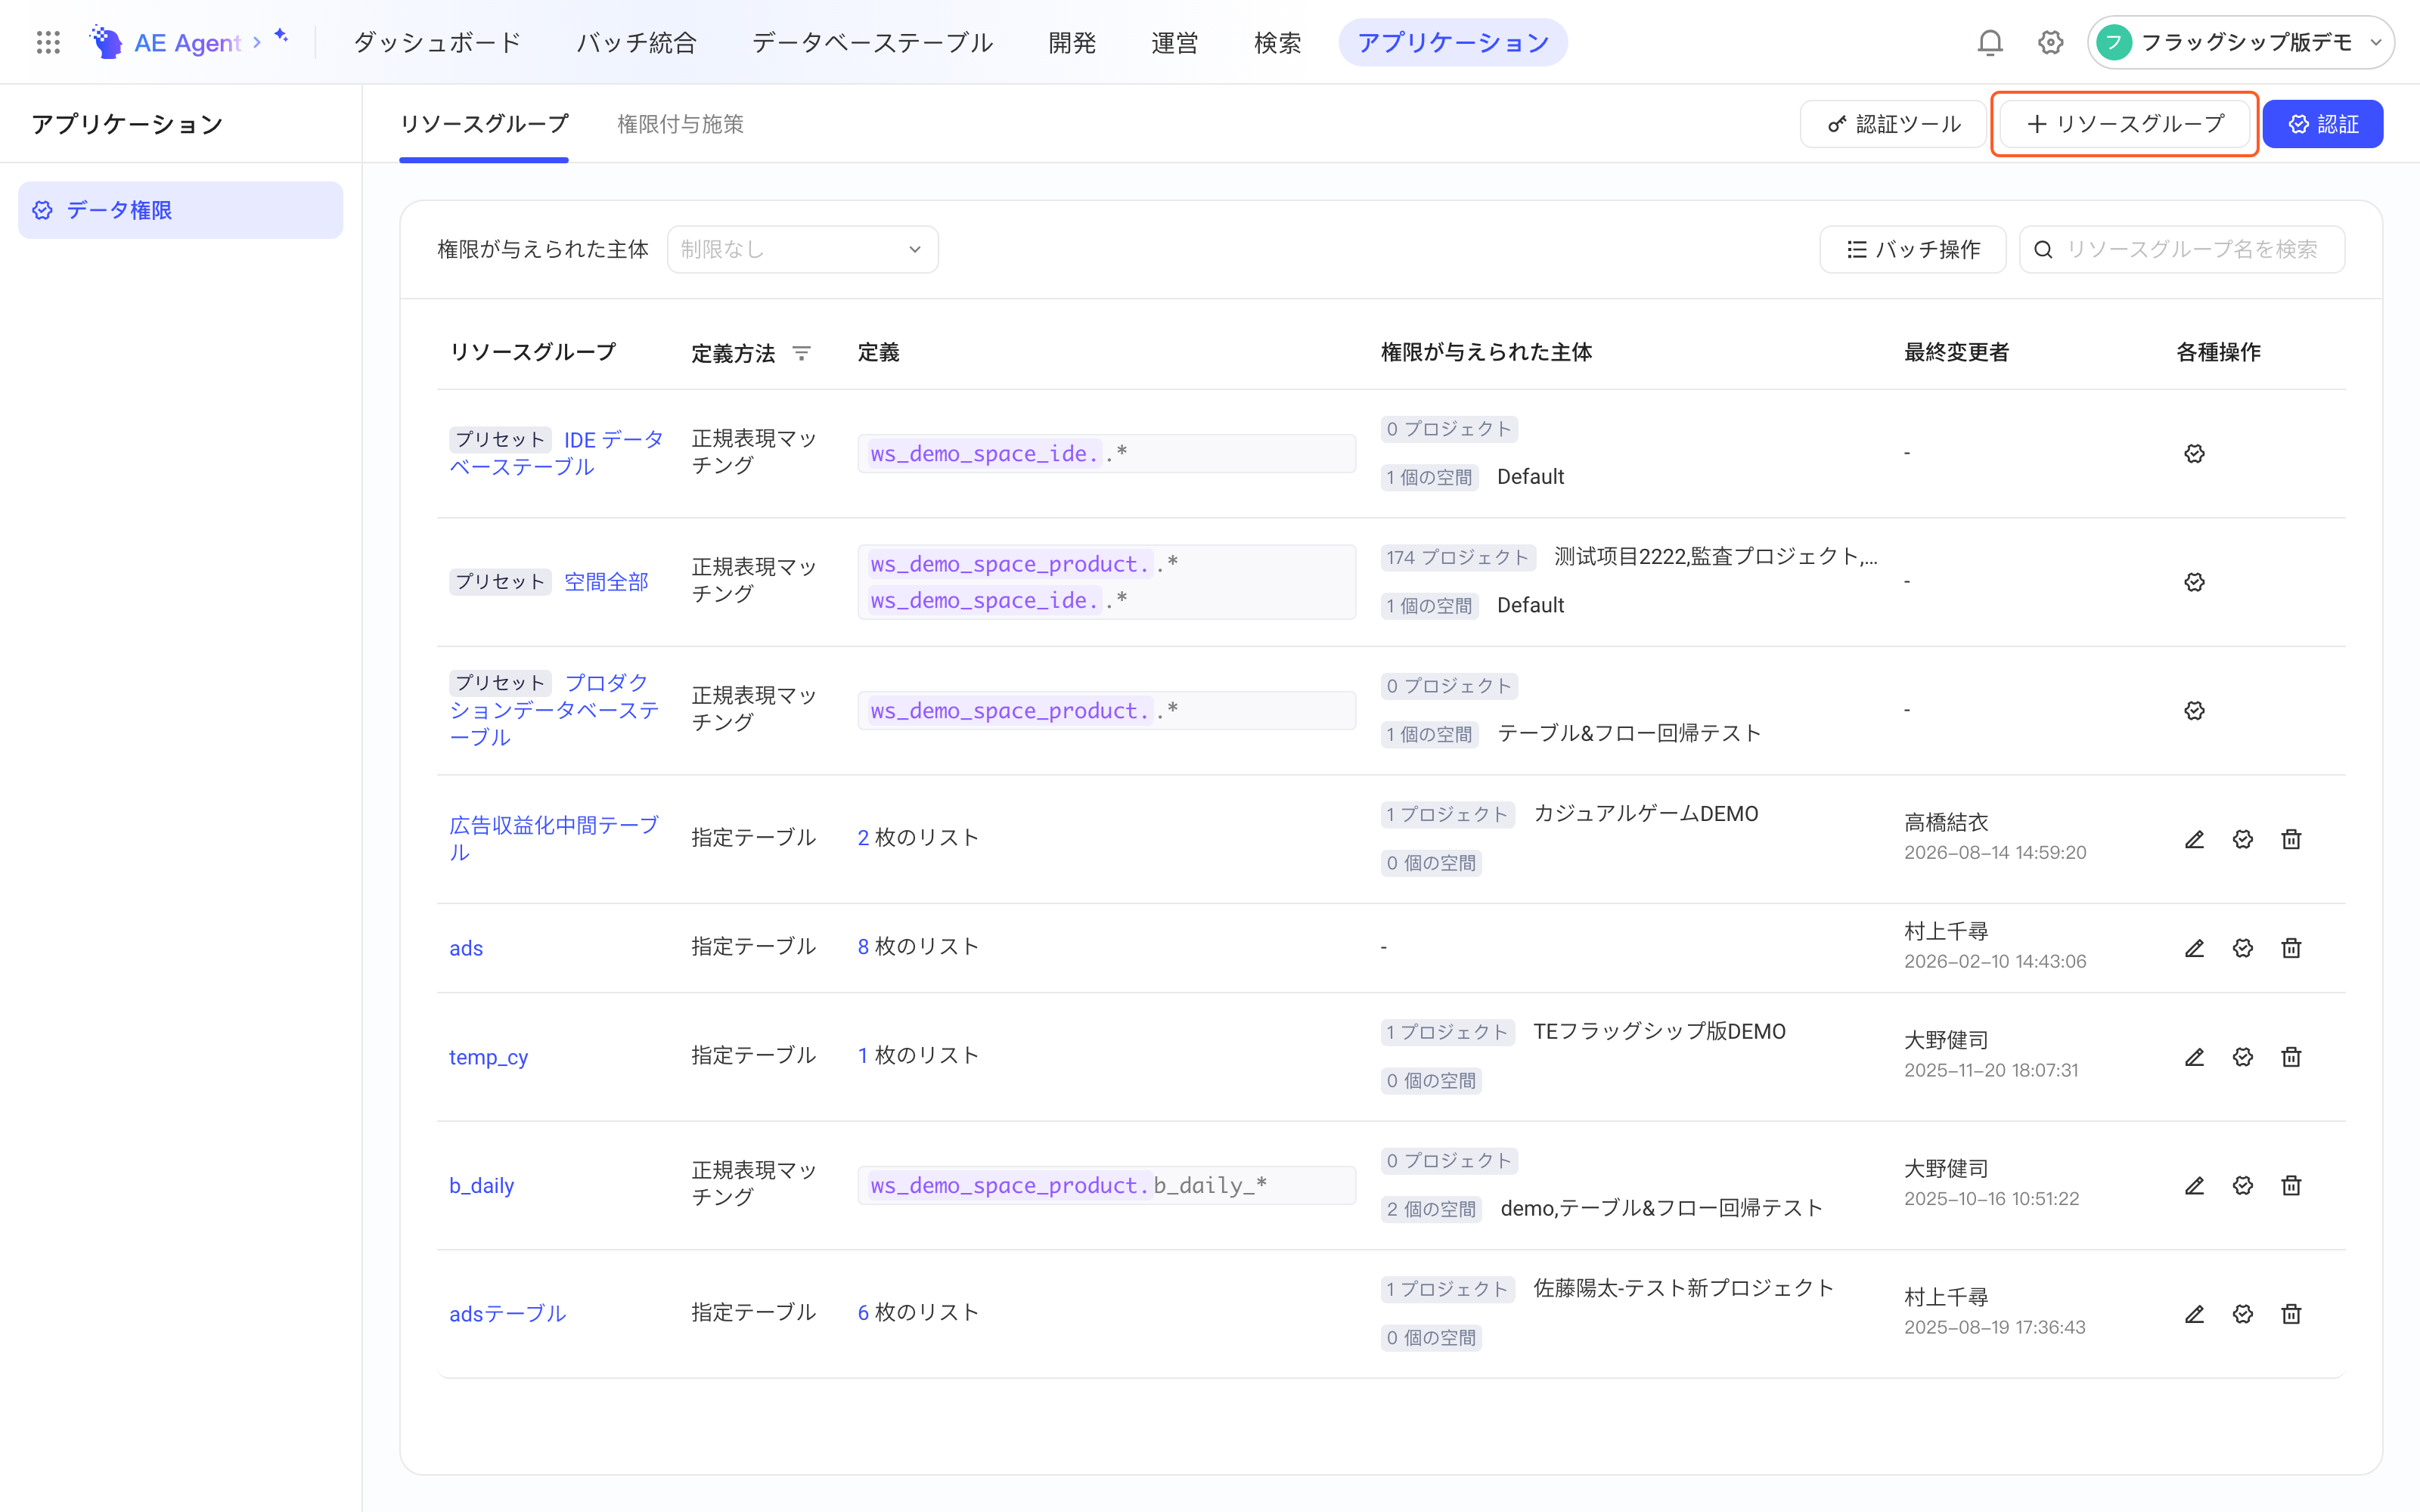Viewport: 2420px width, 1512px height.
Task: Delete the ads resource group
Action: [x=2291, y=948]
